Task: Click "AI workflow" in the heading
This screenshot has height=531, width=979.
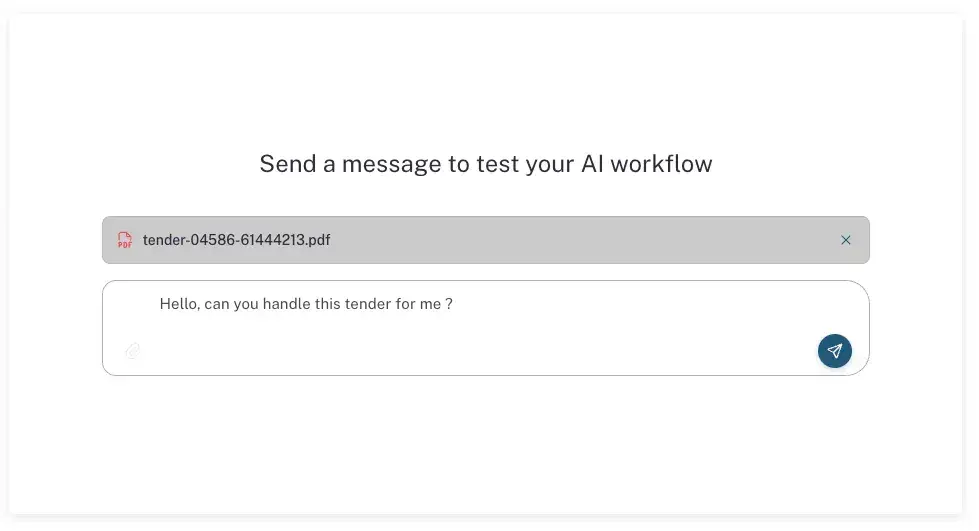Action: pos(646,164)
